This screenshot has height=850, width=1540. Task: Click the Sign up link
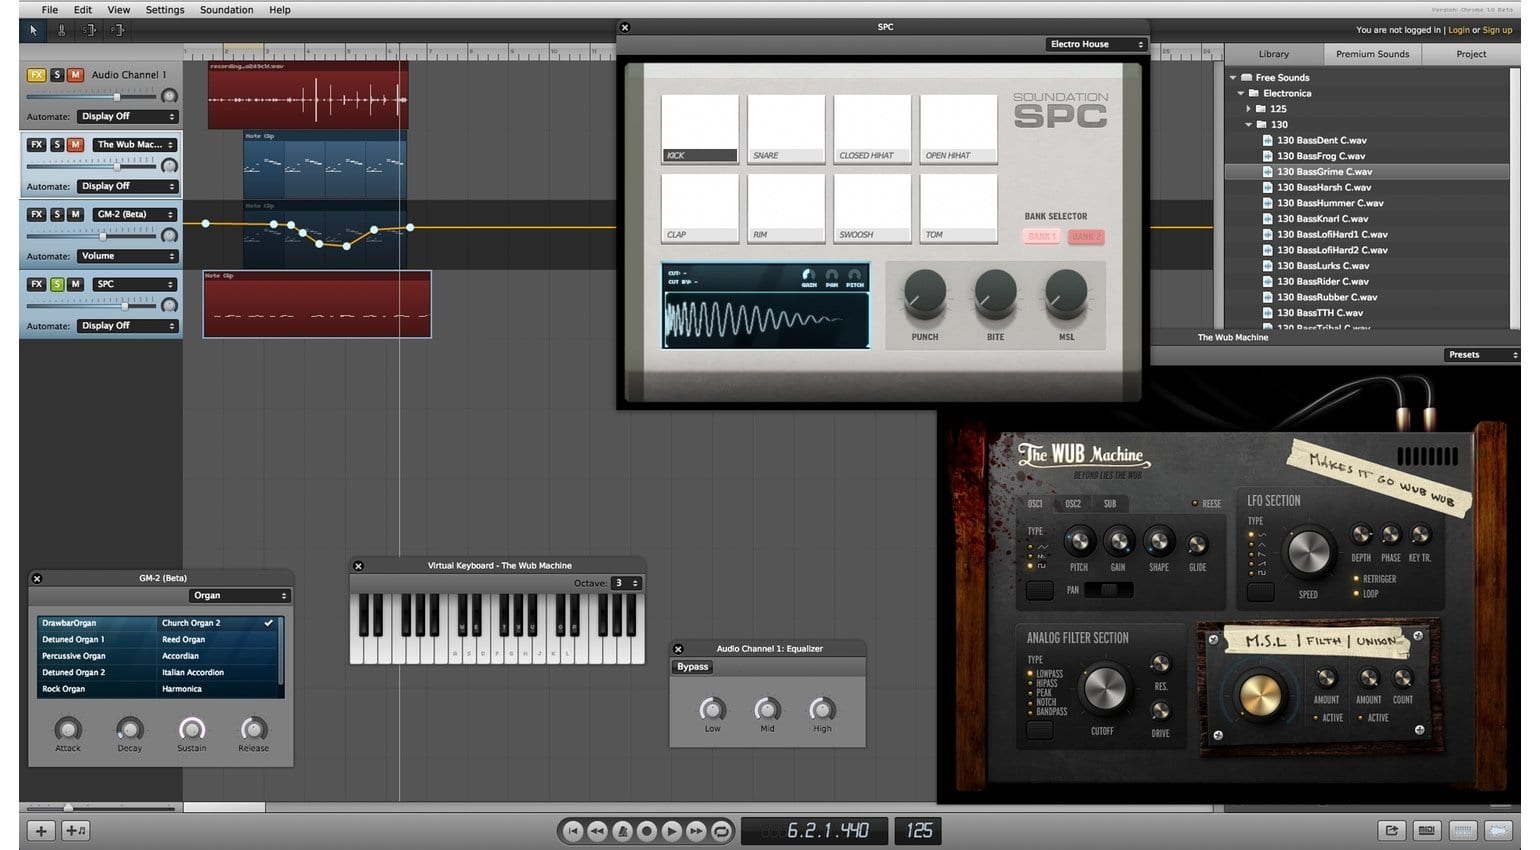pyautogui.click(x=1497, y=30)
